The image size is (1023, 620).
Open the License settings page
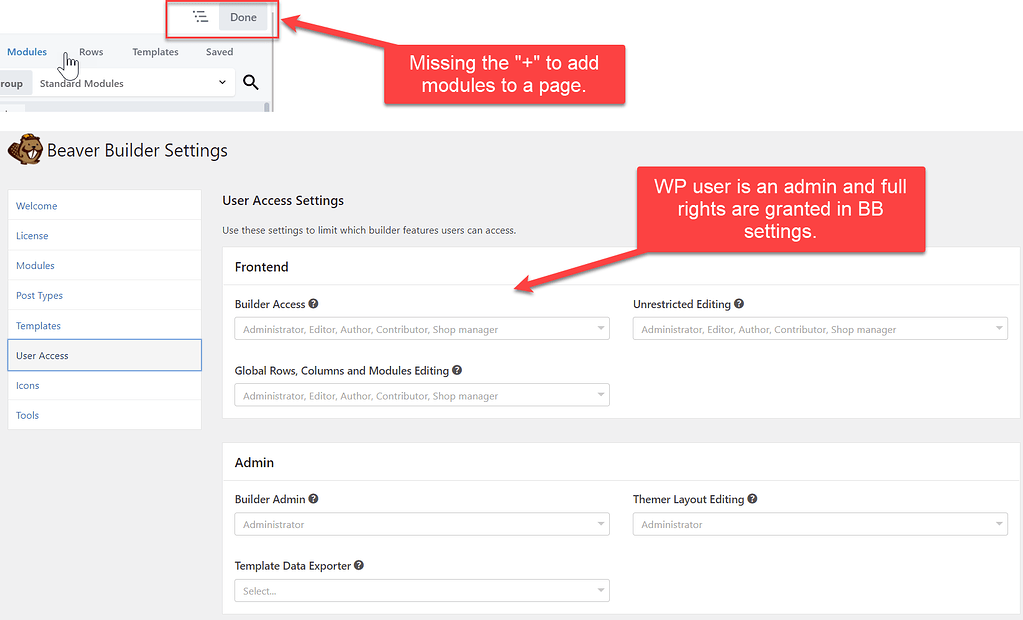click(x=32, y=236)
